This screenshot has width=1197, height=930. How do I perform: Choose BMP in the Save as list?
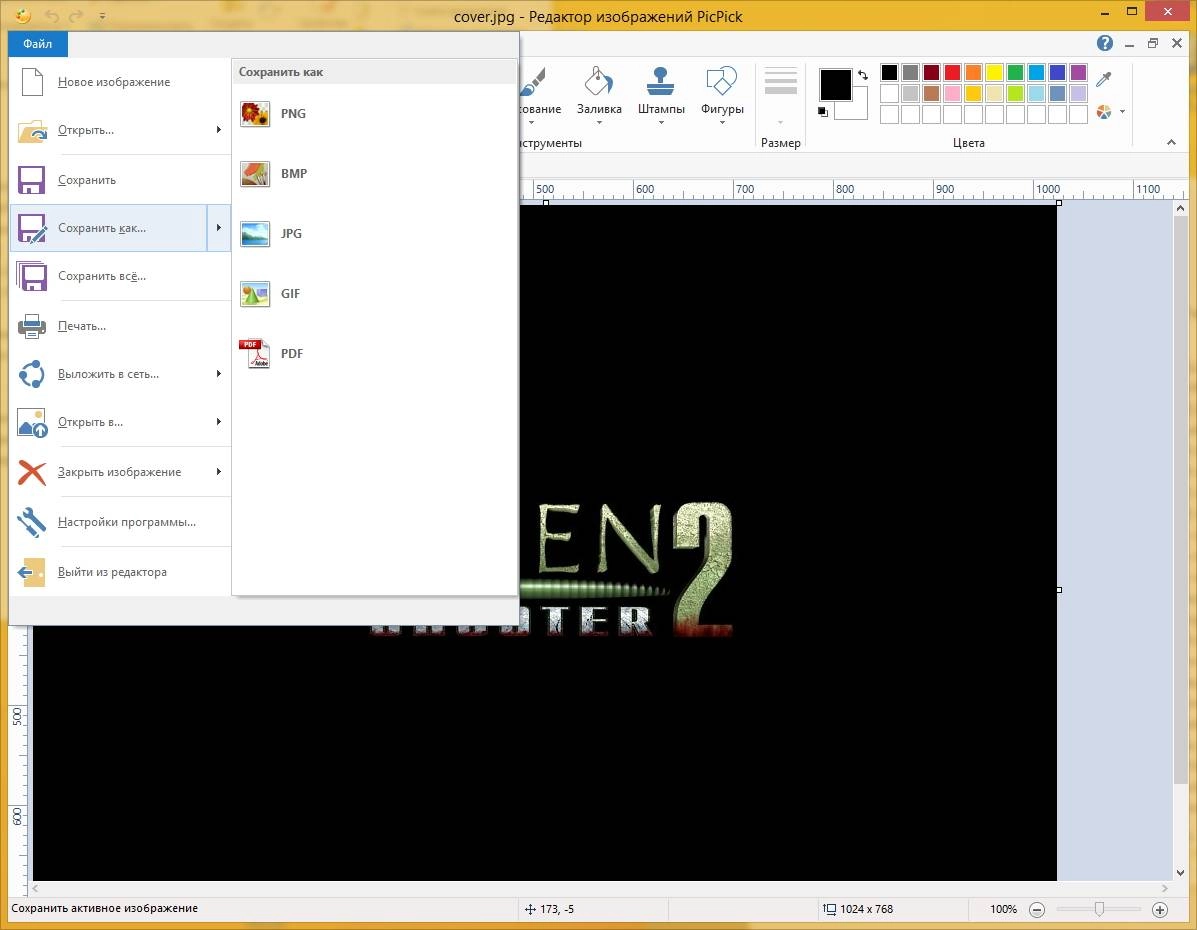(x=375, y=173)
